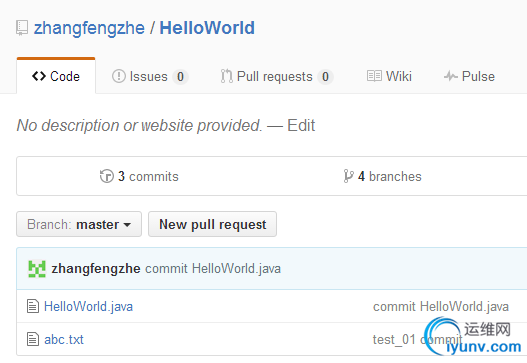The height and width of the screenshot is (363, 527).
Task: Open the zhangfengzhe owner link
Action: click(89, 28)
